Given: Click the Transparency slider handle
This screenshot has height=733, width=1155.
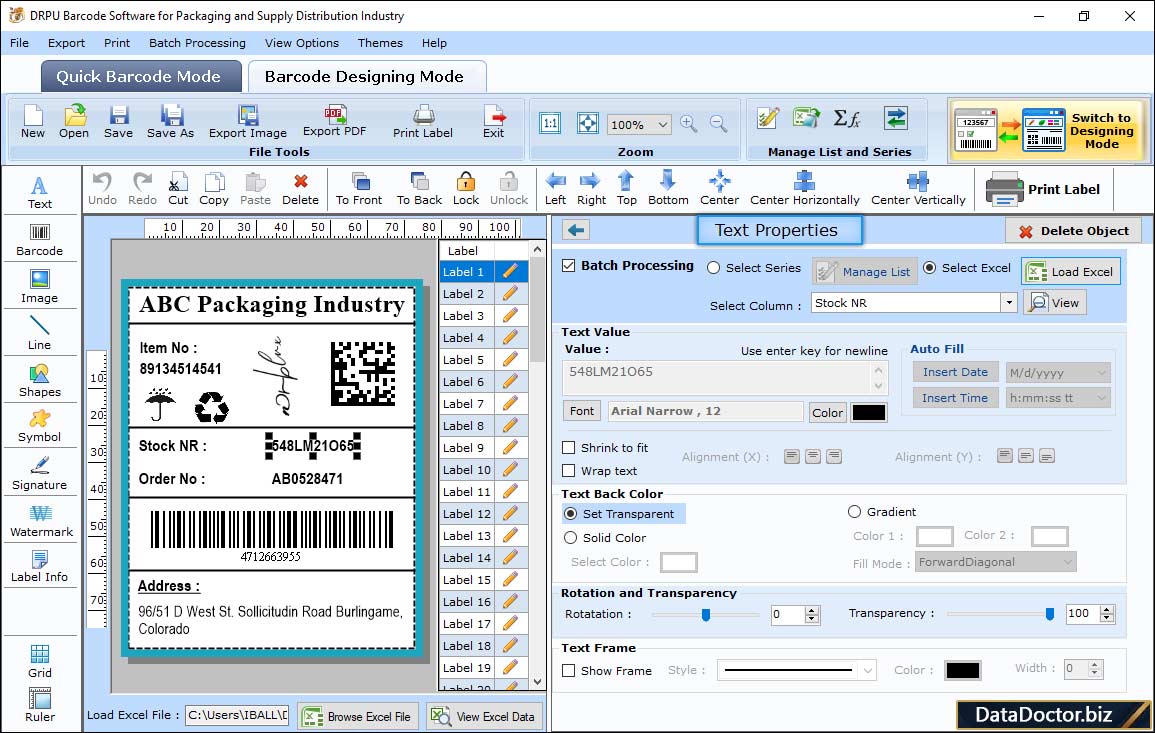Looking at the screenshot, I should (1050, 614).
